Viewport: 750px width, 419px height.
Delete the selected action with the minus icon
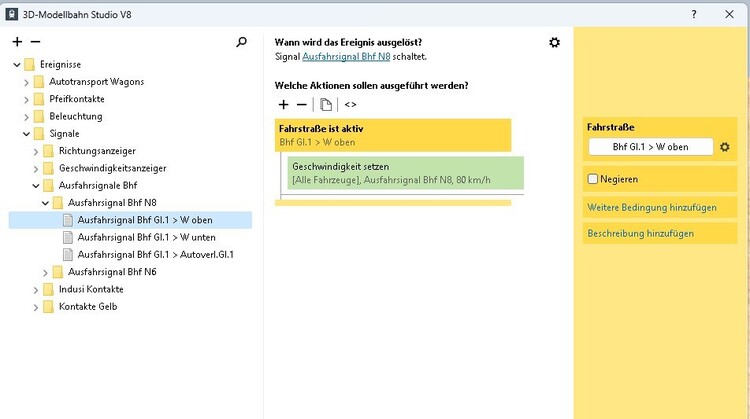pos(302,104)
